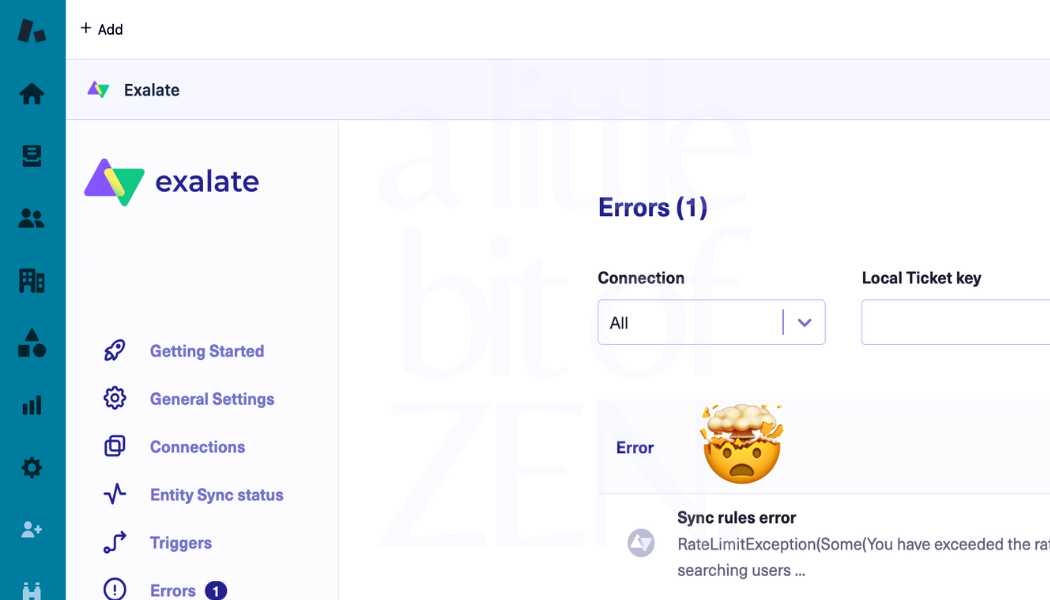The height and width of the screenshot is (600, 1050).
Task: Click the Exalate logo in the panel
Action: [171, 182]
